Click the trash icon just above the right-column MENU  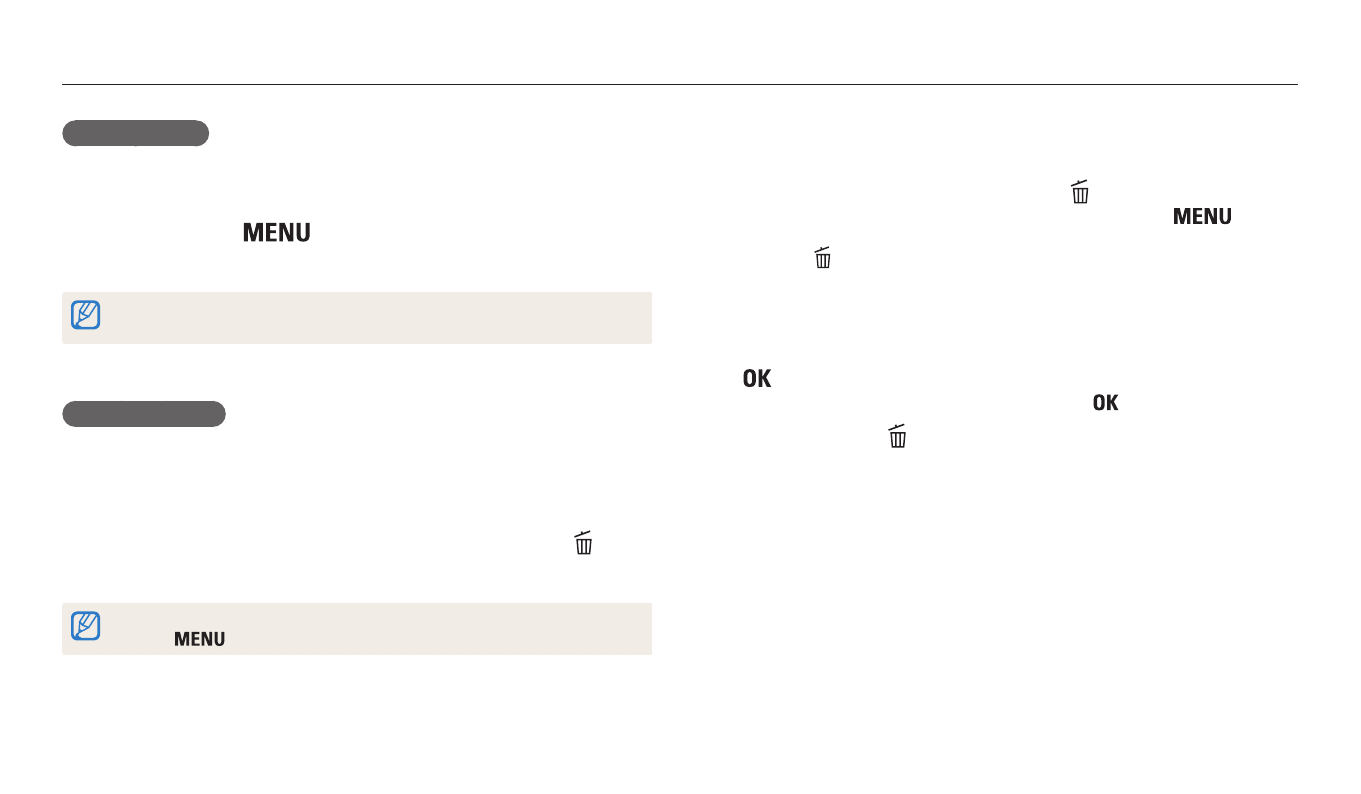click(1080, 193)
